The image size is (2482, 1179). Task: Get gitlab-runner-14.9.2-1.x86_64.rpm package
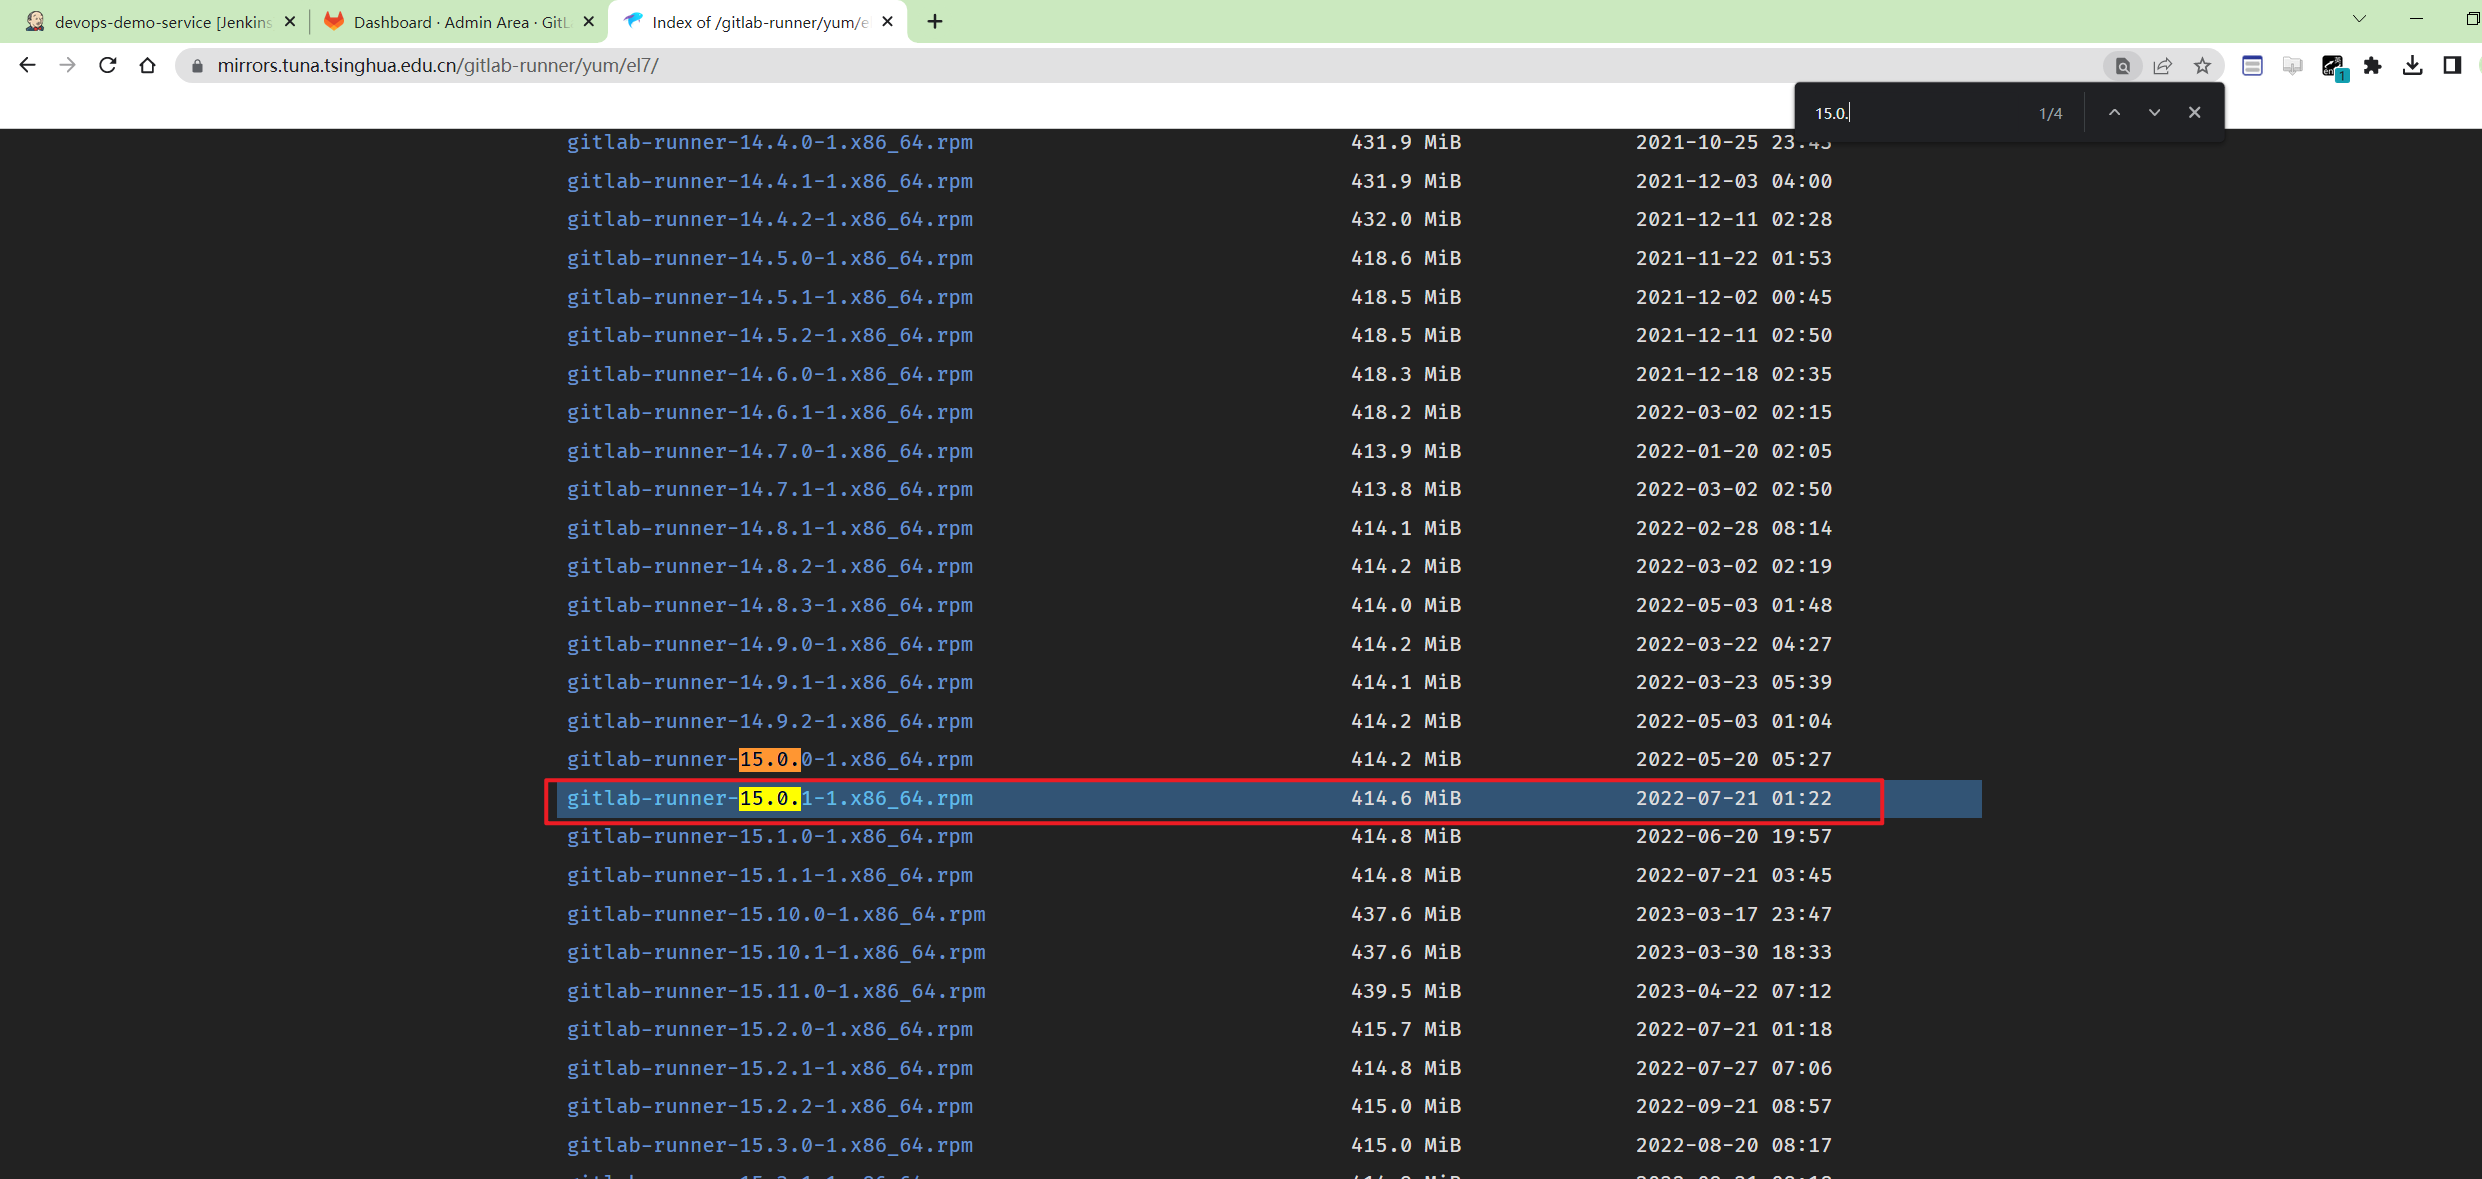tap(770, 721)
